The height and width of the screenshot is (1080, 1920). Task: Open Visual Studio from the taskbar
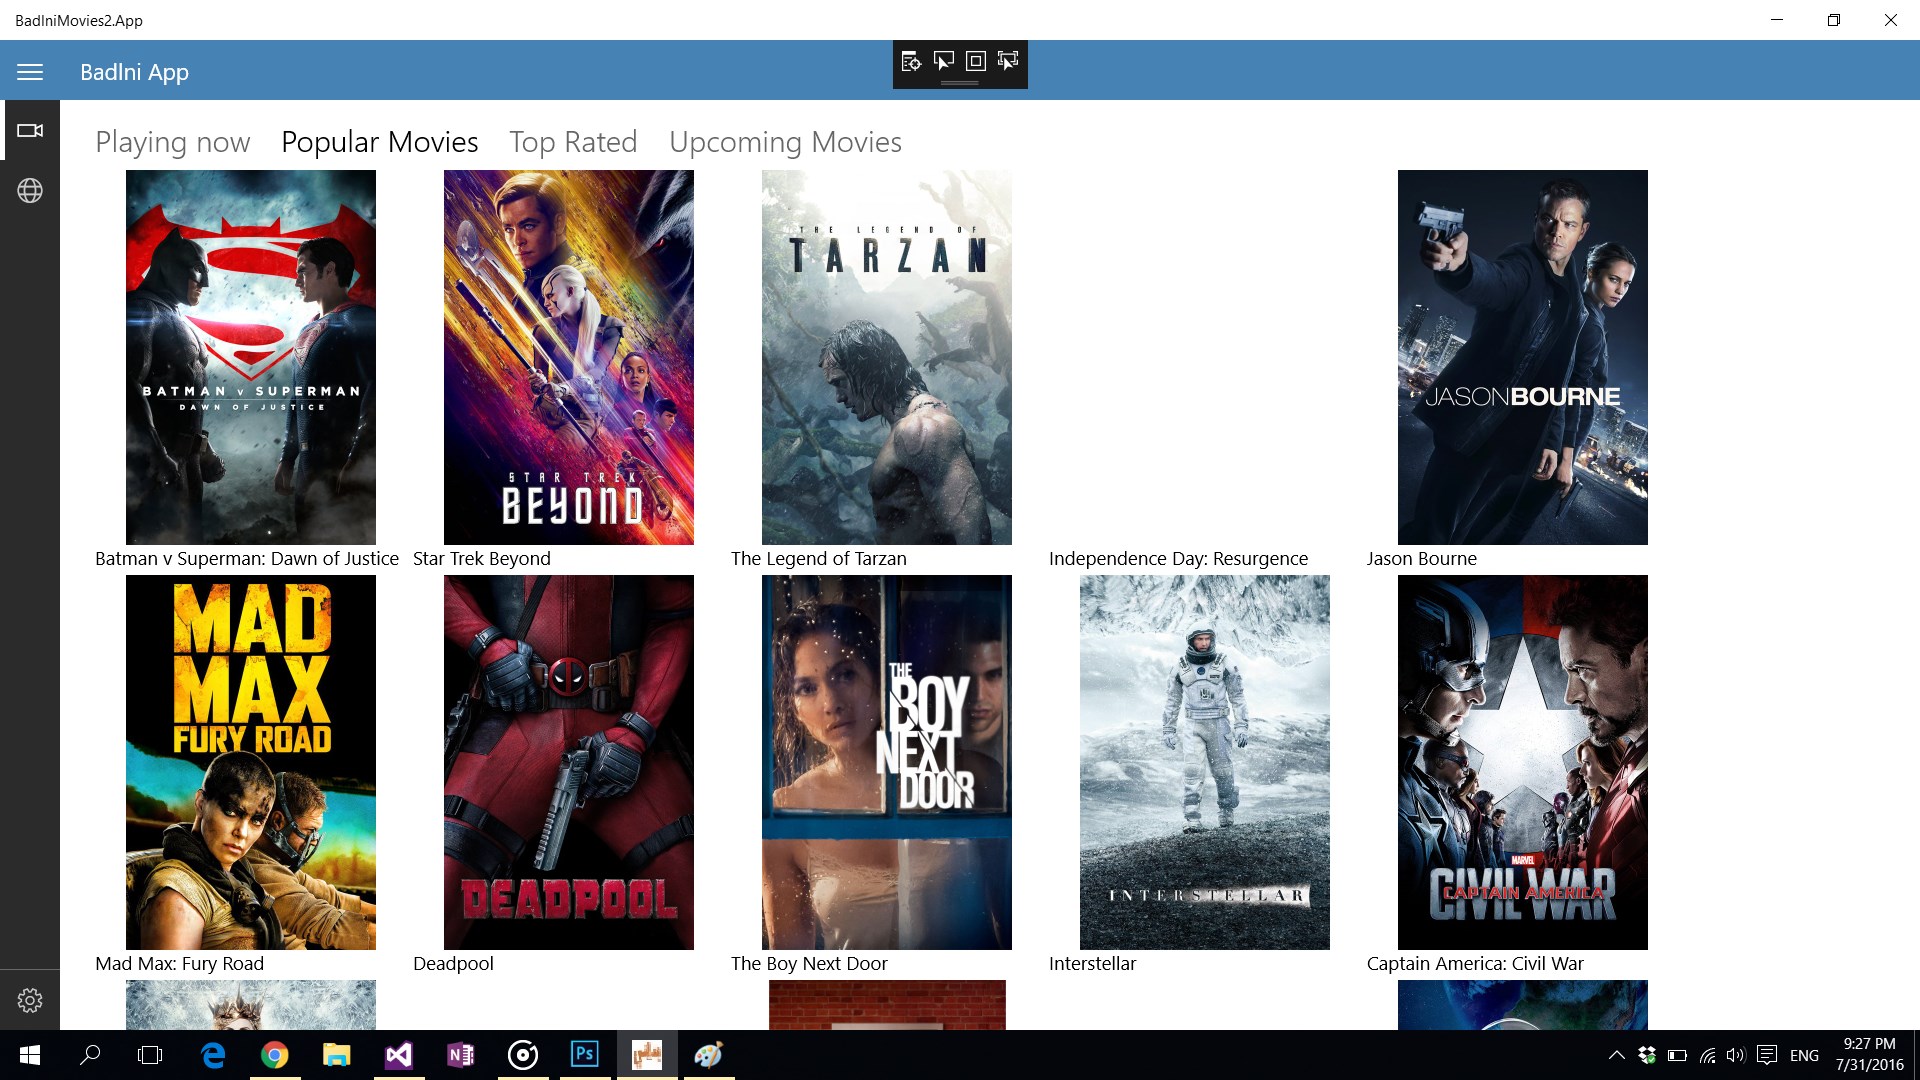click(399, 1055)
